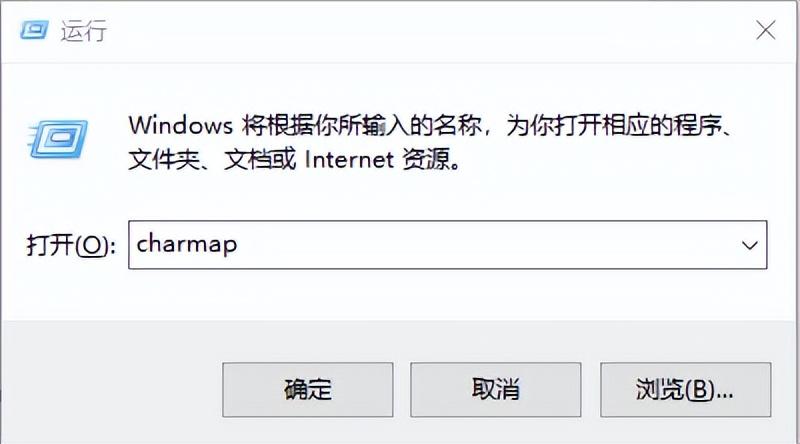800x444 pixels.
Task: Open file browser with 浏览(B)... button
Action: 685,390
